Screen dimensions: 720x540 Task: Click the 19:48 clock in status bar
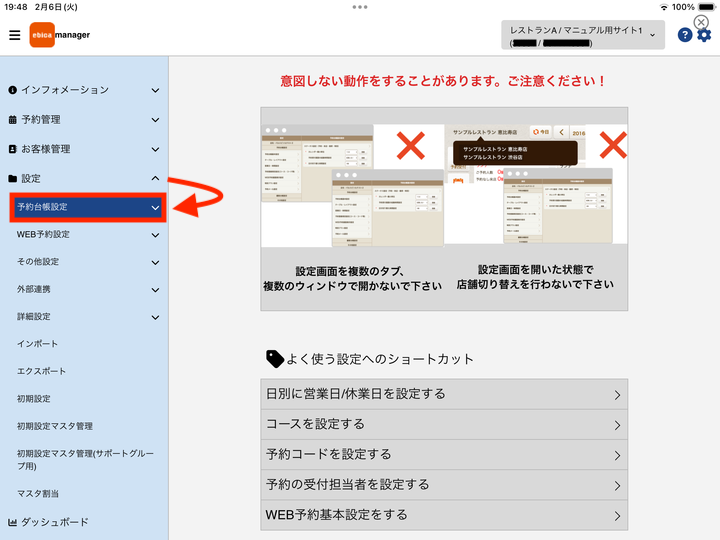pos(16,7)
